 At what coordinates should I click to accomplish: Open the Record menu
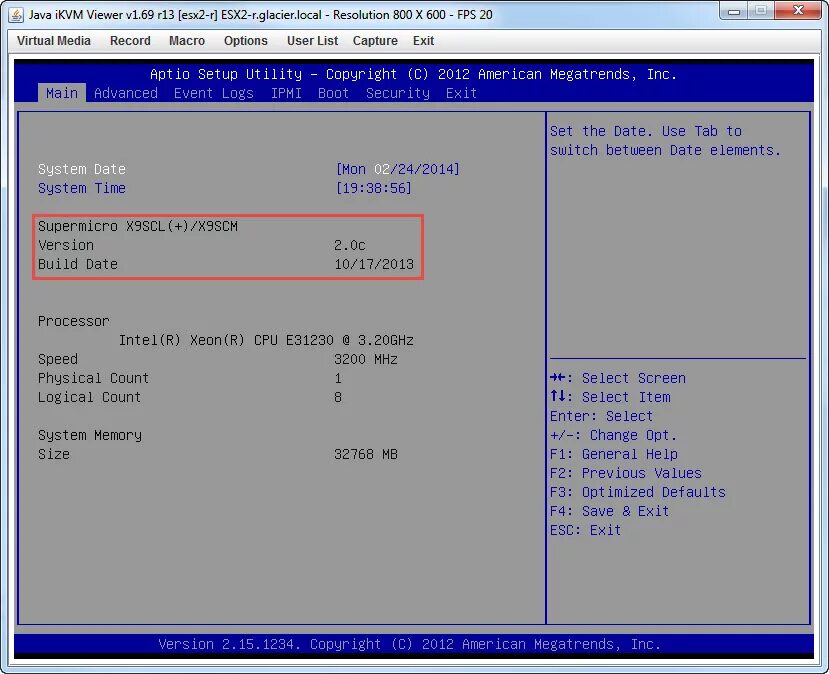130,41
